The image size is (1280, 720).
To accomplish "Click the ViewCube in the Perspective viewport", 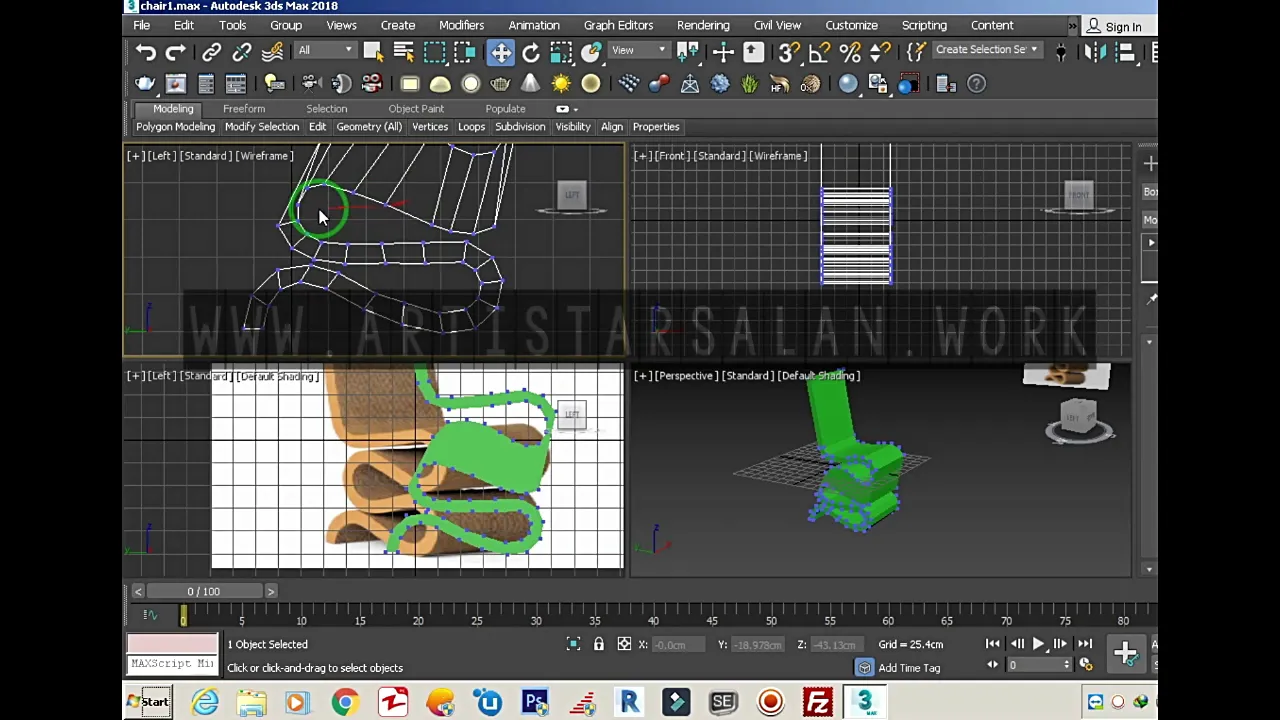I will [x=1079, y=419].
